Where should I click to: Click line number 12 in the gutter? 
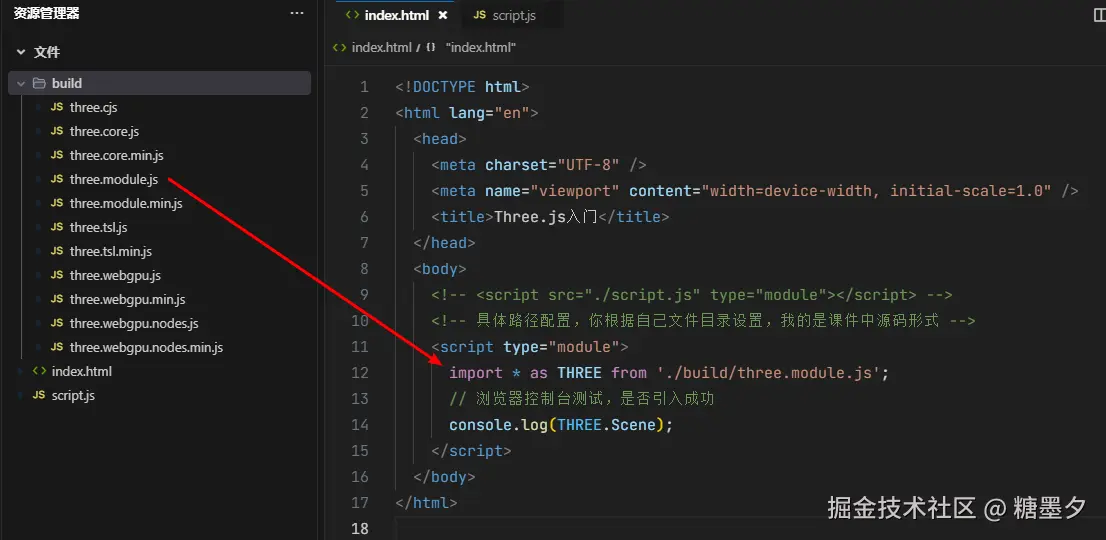tap(360, 373)
